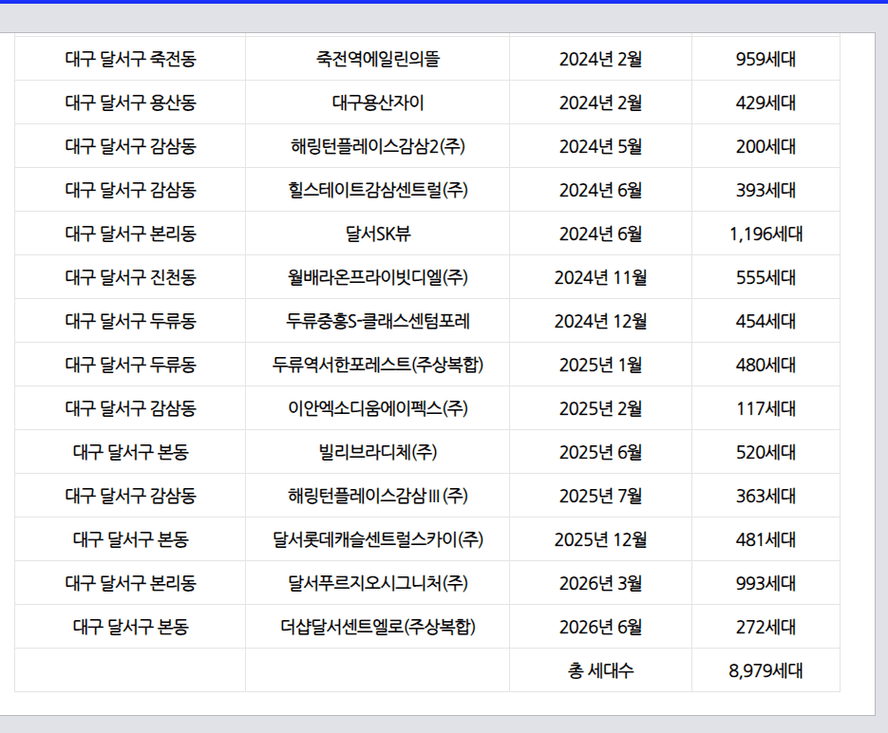
Task: Click the '2024년 5월' move-in date cell
Action: (600, 146)
